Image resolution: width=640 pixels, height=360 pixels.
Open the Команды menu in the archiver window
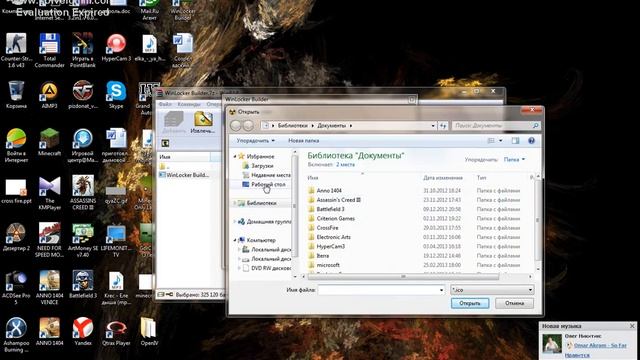click(x=189, y=104)
